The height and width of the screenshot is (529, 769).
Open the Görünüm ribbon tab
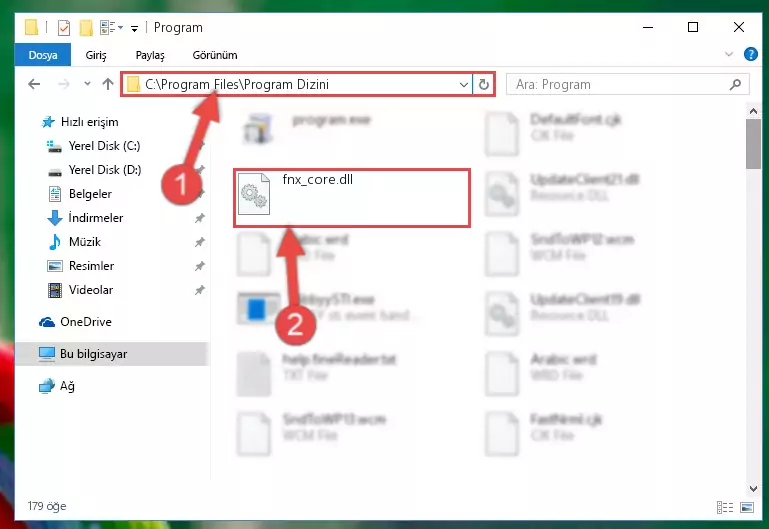[215, 55]
